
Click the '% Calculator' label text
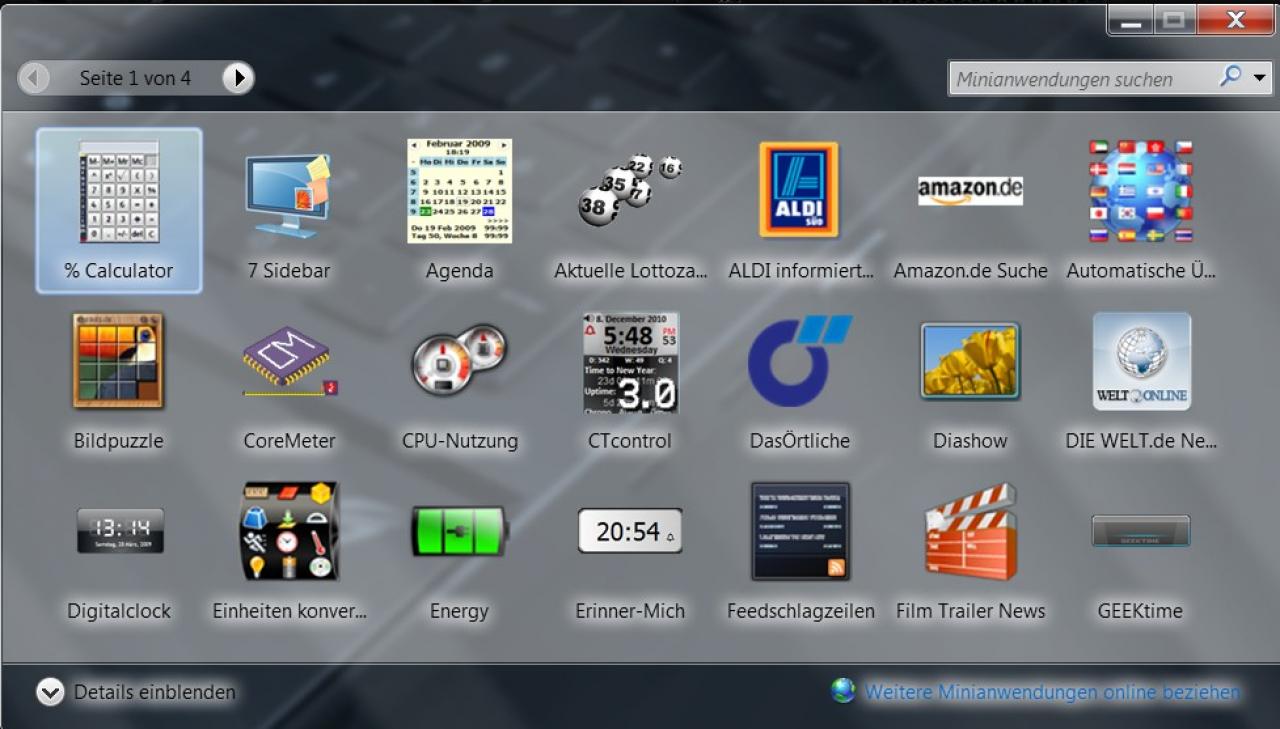click(x=119, y=271)
